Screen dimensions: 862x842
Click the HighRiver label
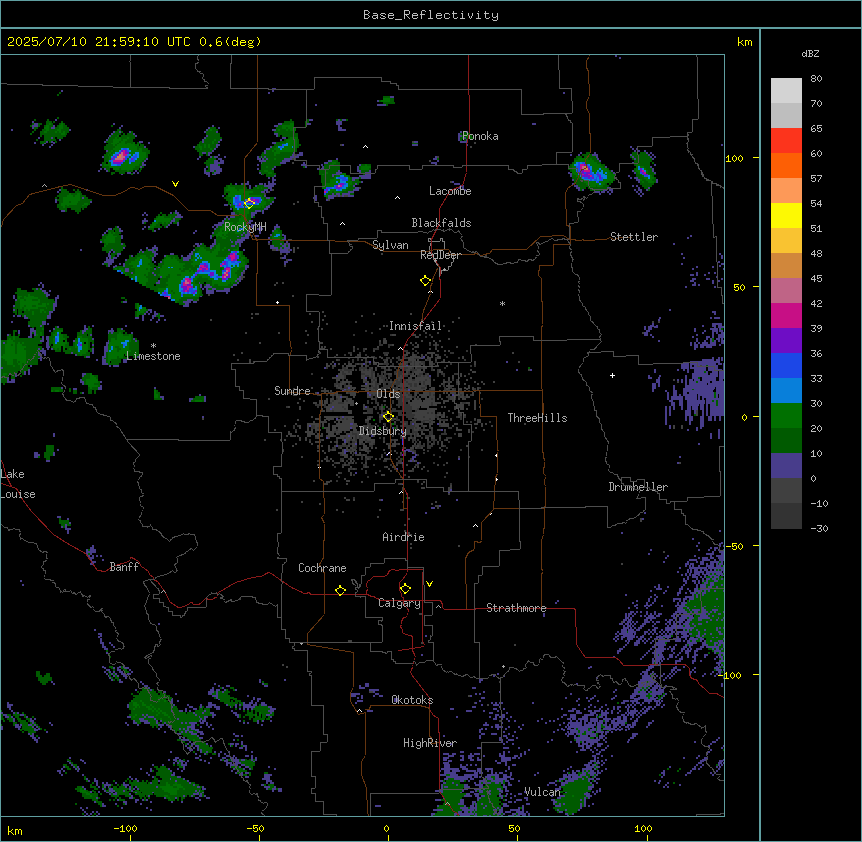tap(430, 743)
